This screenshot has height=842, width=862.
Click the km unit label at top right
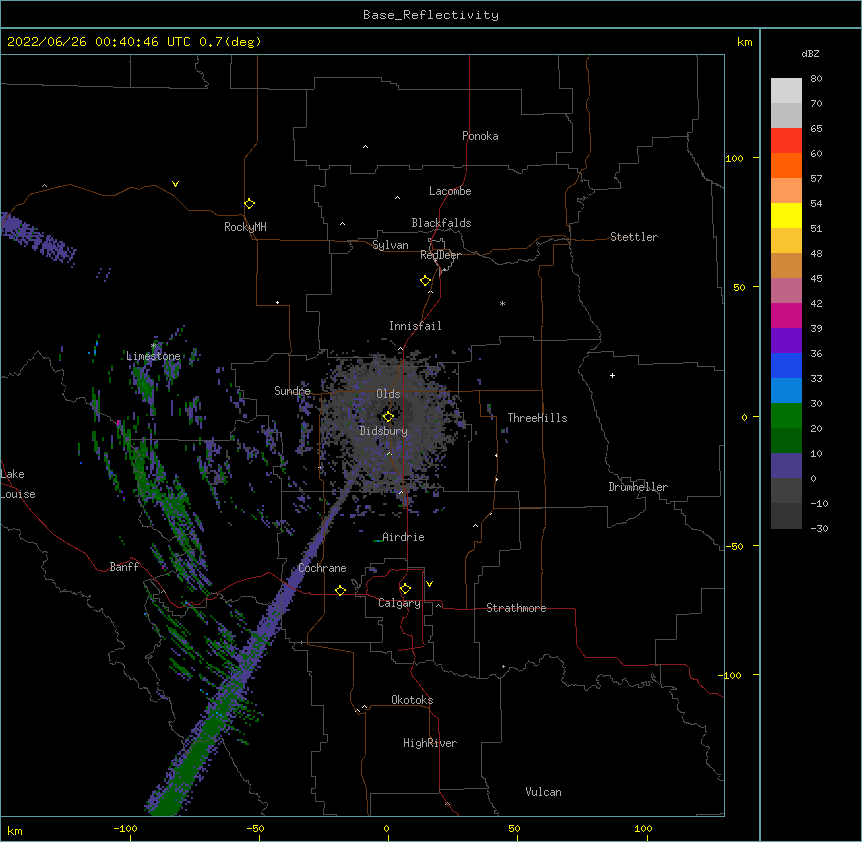pos(744,42)
